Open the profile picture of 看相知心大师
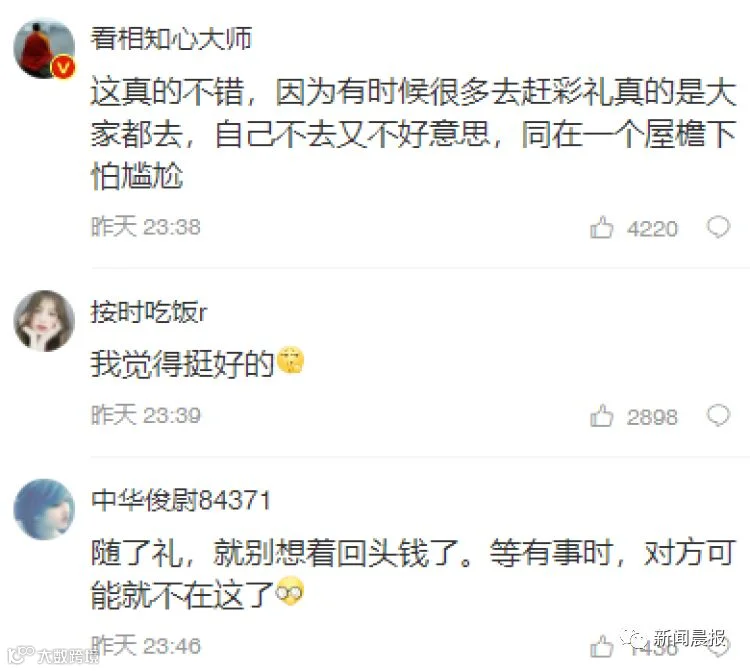750x671 pixels. [44, 48]
